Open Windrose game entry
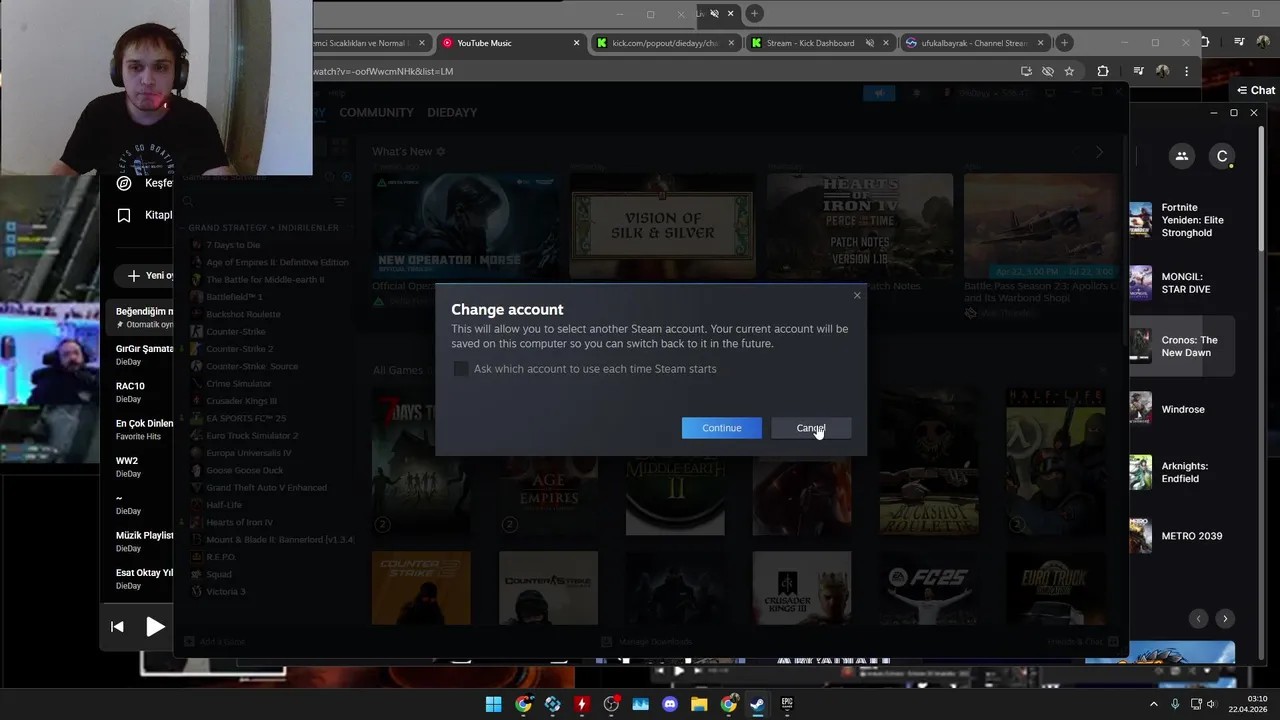Image resolution: width=1280 pixels, height=720 pixels. tap(1182, 409)
